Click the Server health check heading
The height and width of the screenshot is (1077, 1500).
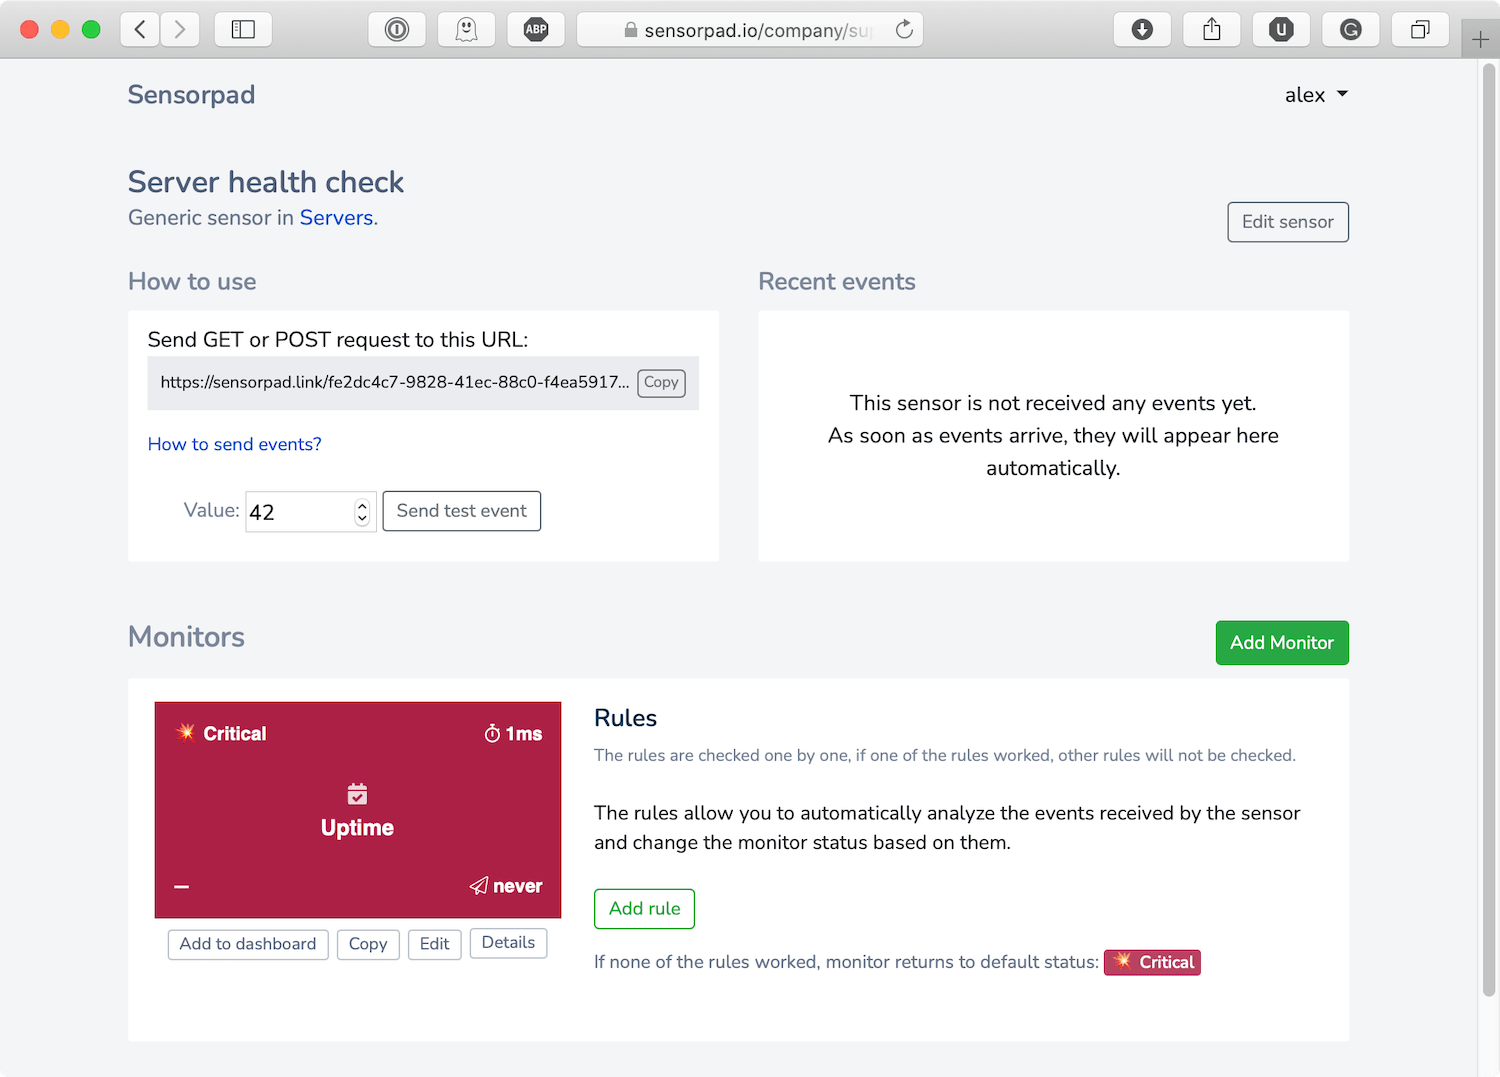pos(266,182)
